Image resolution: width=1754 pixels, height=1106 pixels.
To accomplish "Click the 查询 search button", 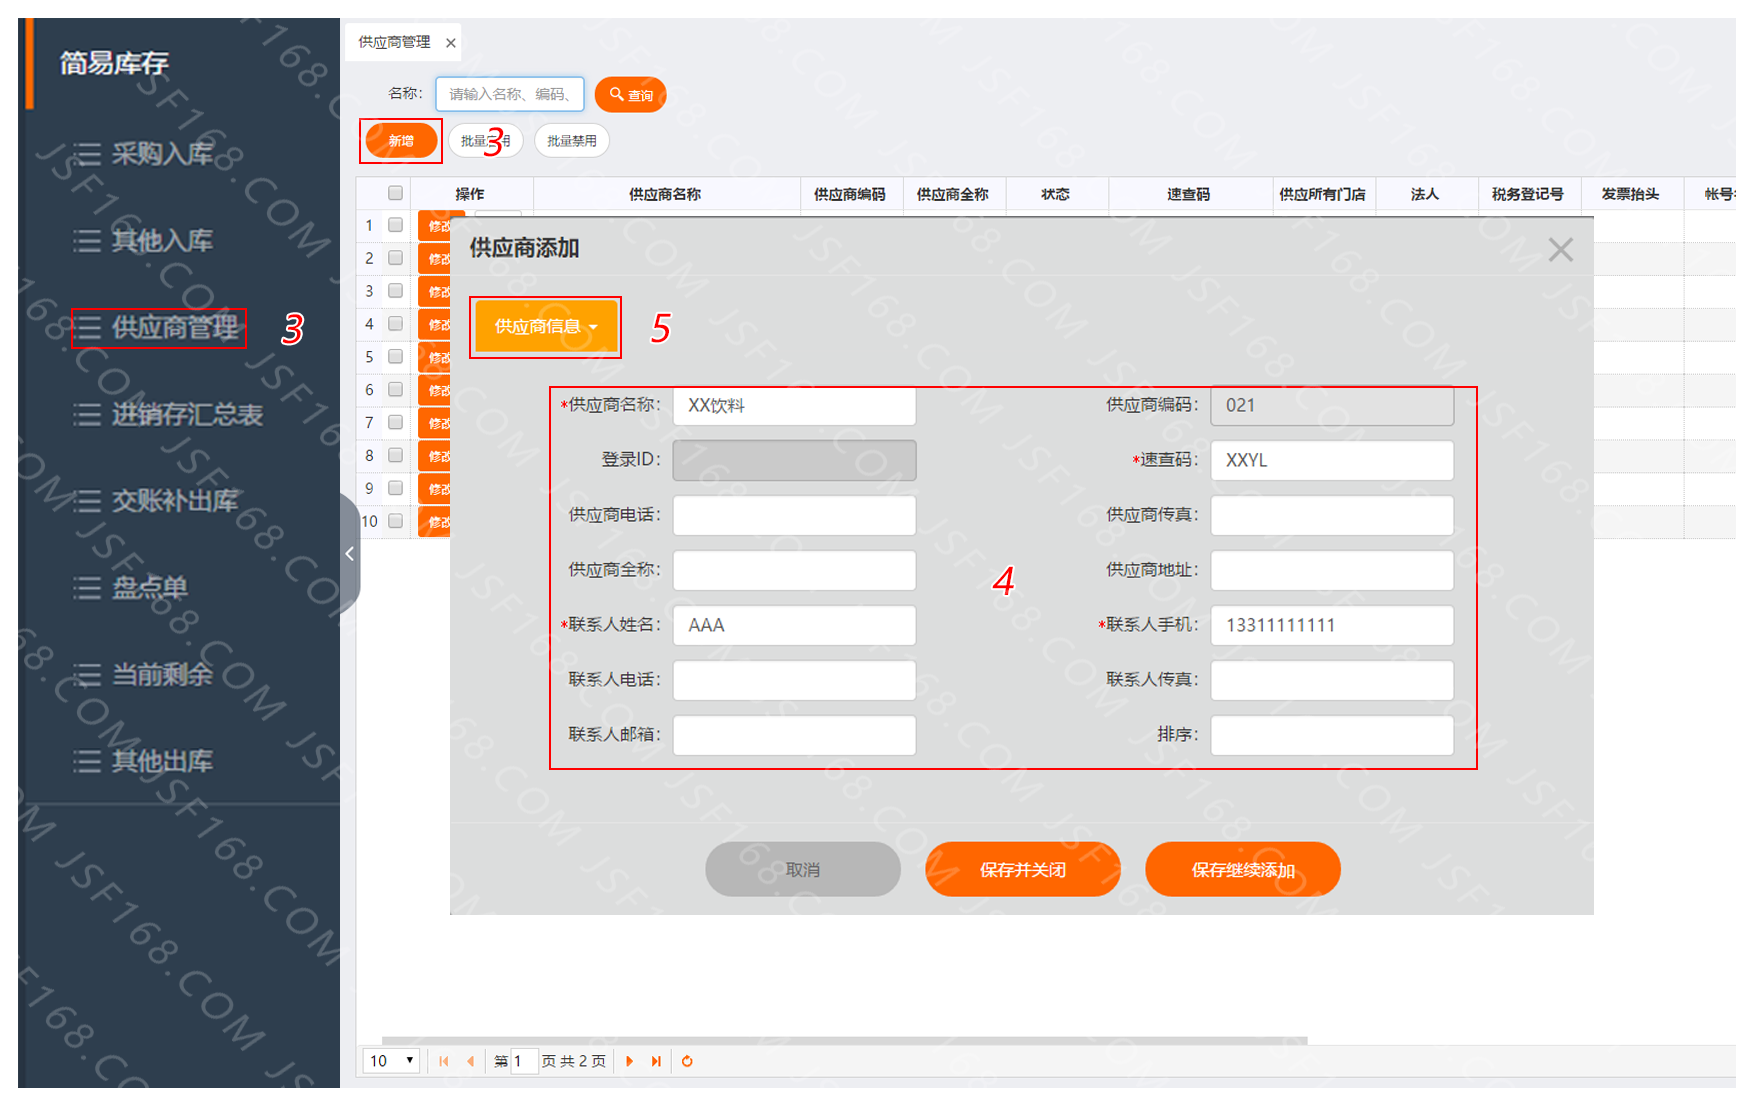I will (x=630, y=95).
